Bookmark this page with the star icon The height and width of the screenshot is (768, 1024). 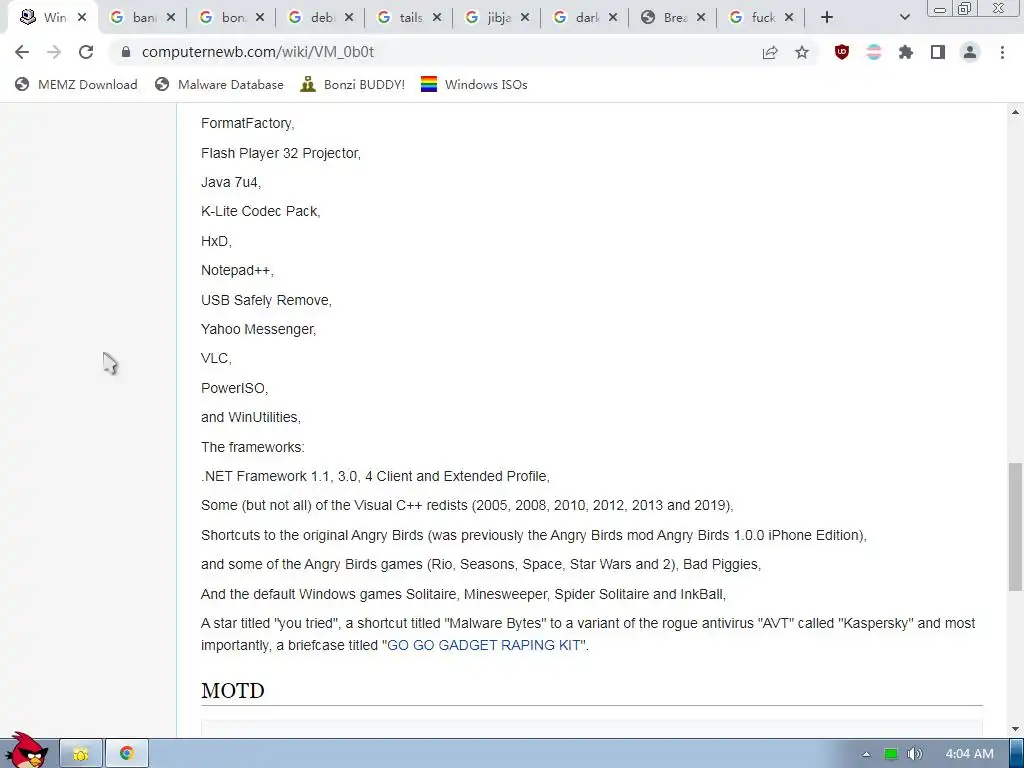pos(802,52)
